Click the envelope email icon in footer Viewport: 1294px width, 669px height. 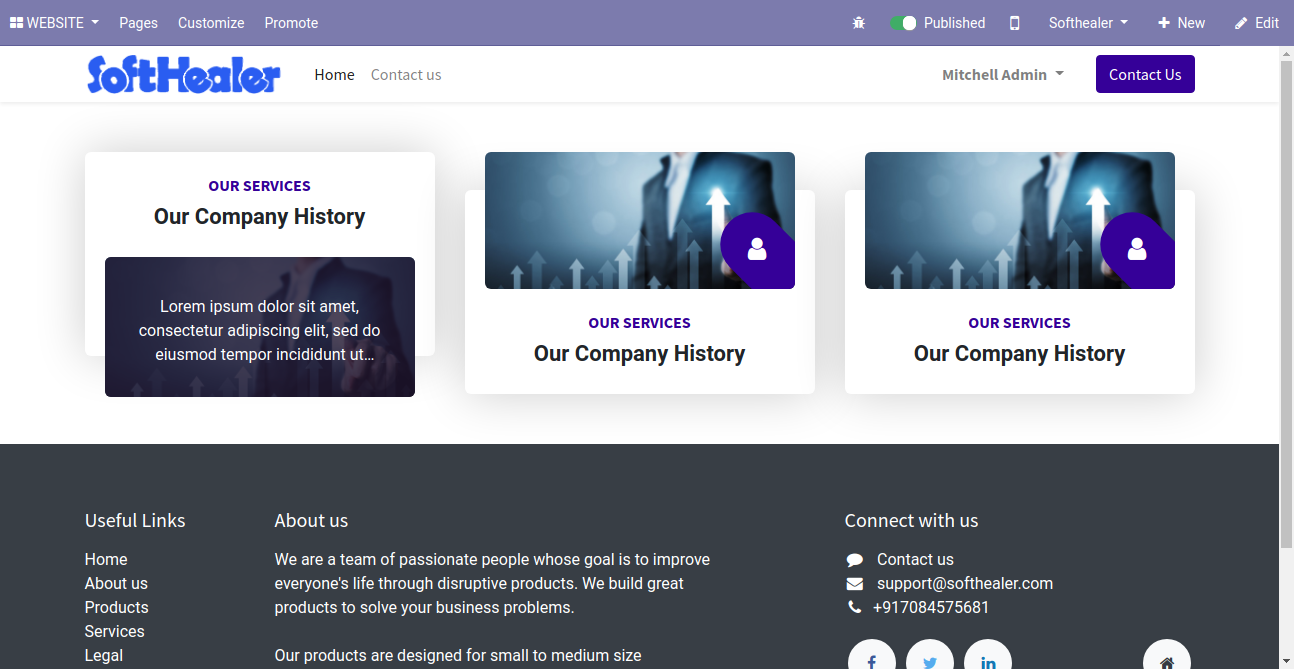click(x=854, y=584)
